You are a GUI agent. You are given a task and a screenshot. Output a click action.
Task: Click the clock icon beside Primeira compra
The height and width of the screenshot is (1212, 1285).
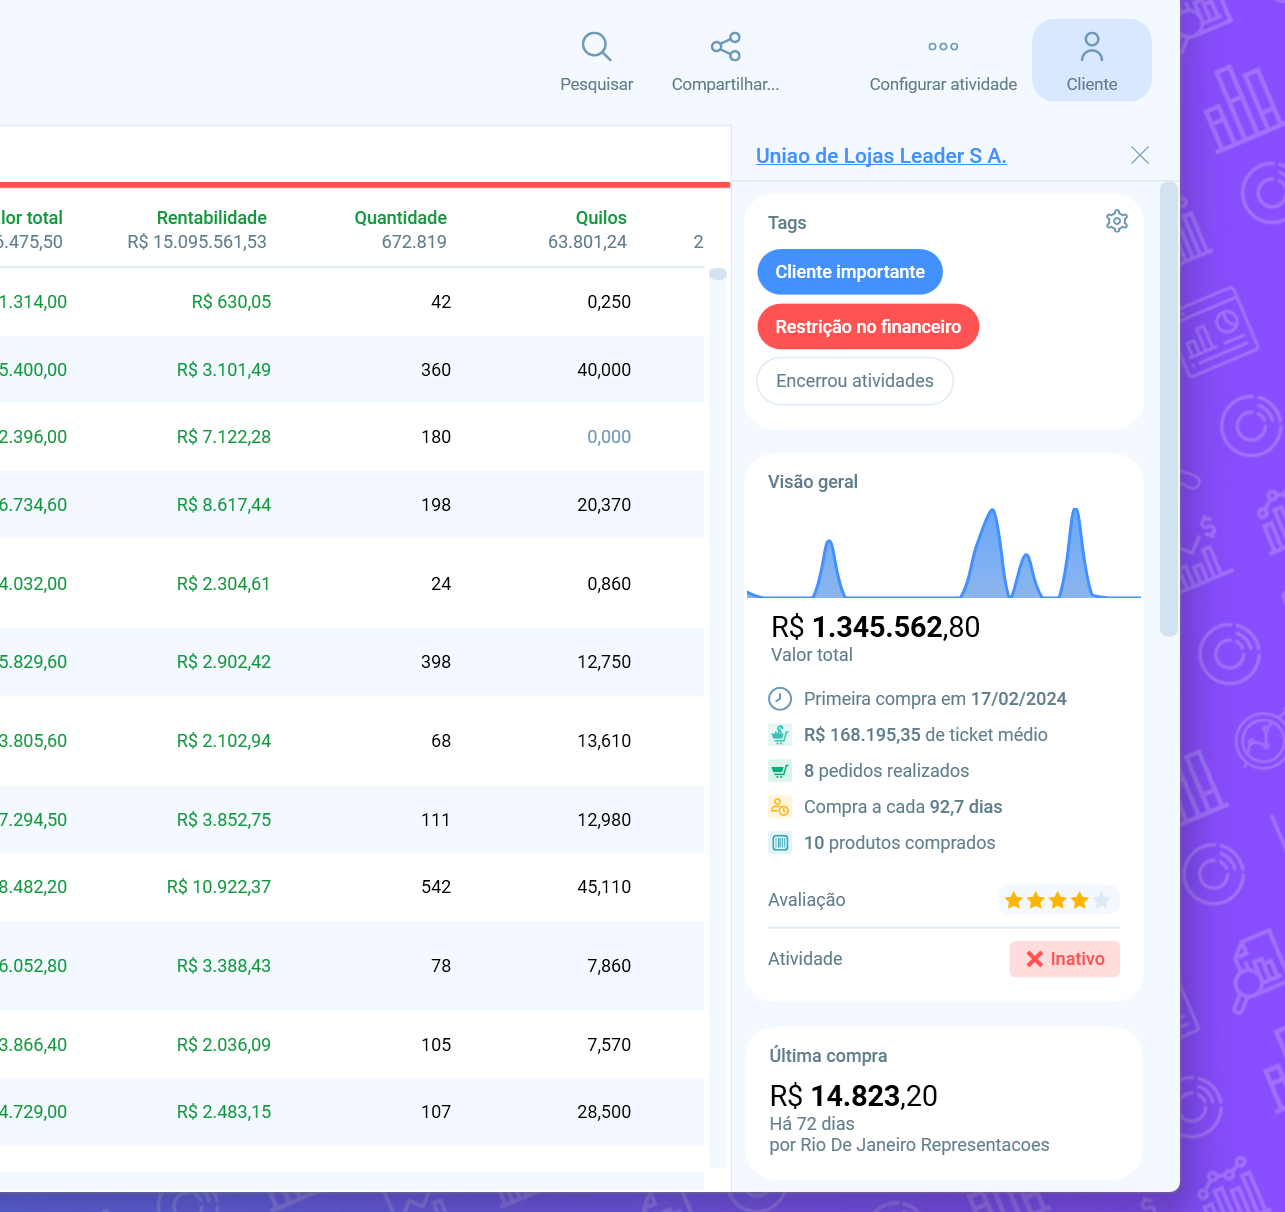coord(780,699)
